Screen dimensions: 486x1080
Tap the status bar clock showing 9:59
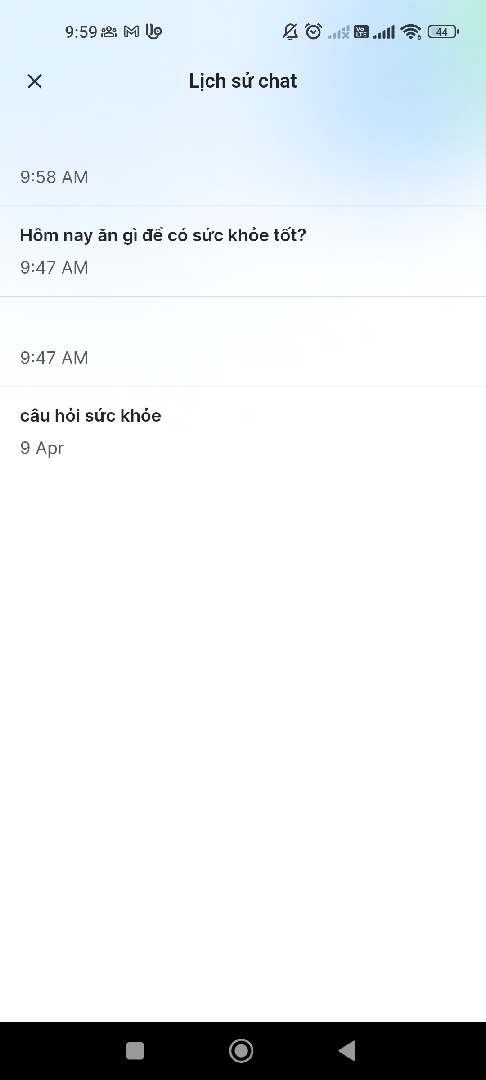coord(81,32)
